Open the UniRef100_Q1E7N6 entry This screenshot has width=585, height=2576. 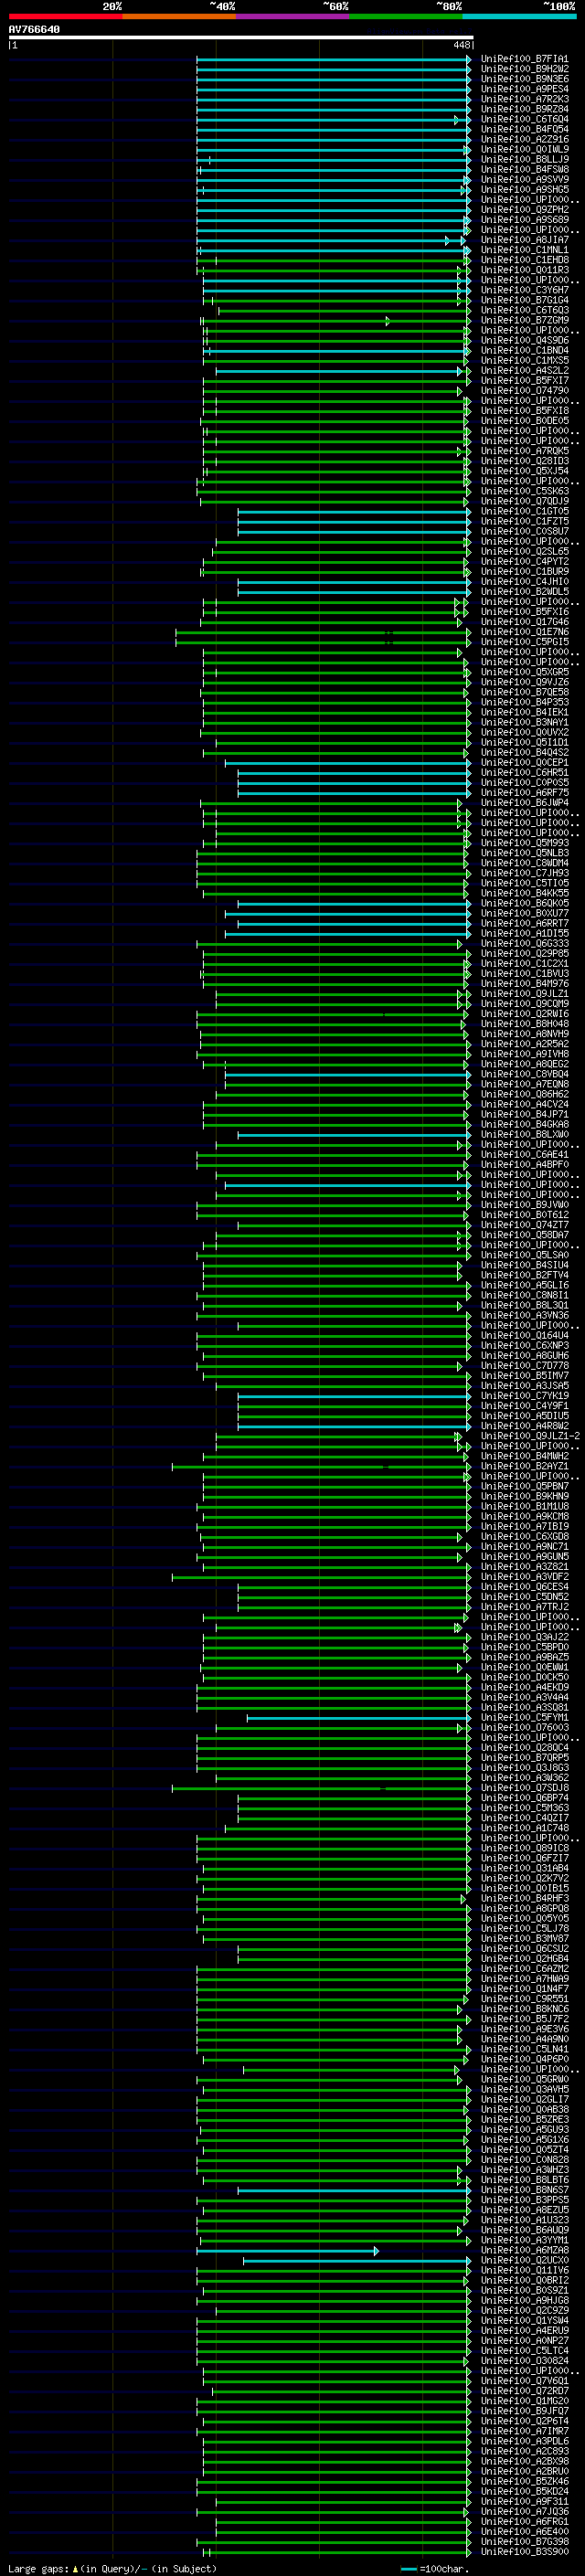click(x=524, y=632)
